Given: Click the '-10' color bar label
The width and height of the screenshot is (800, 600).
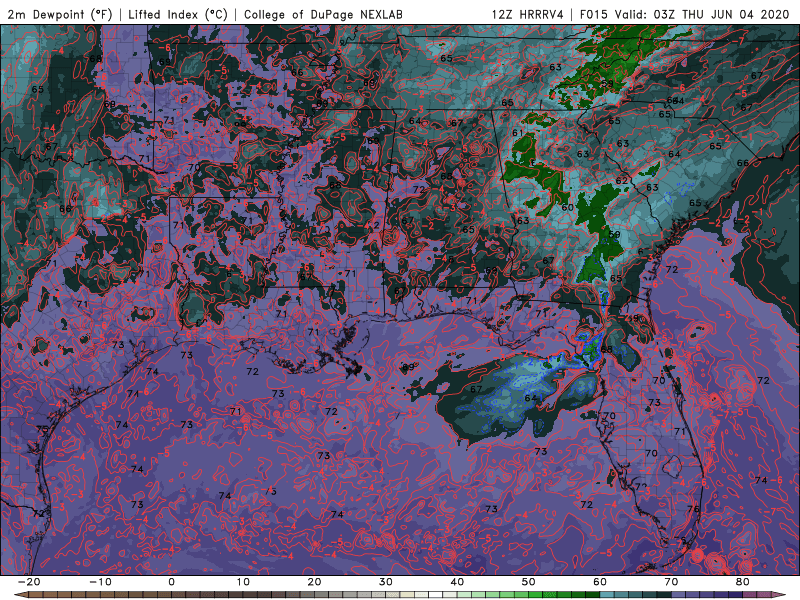Looking at the screenshot, I should pyautogui.click(x=100, y=582).
